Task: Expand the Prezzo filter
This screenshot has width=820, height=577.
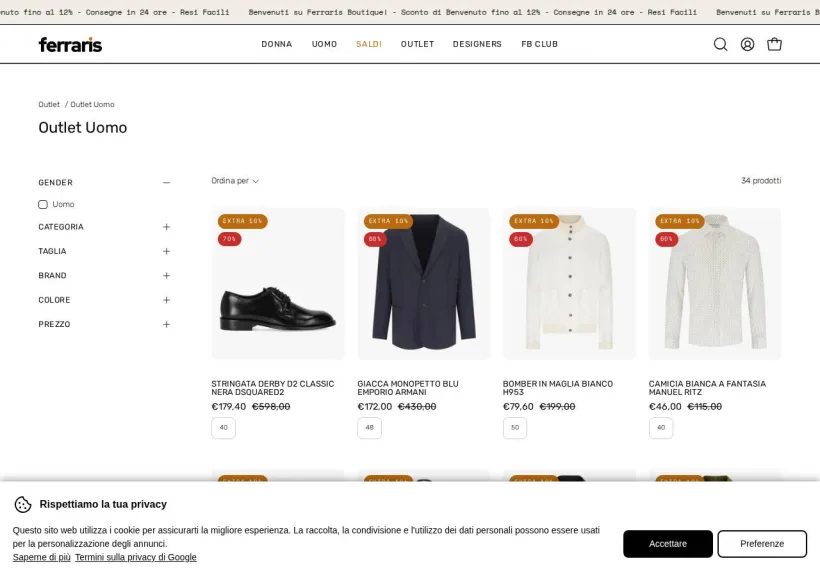Action: 166,324
